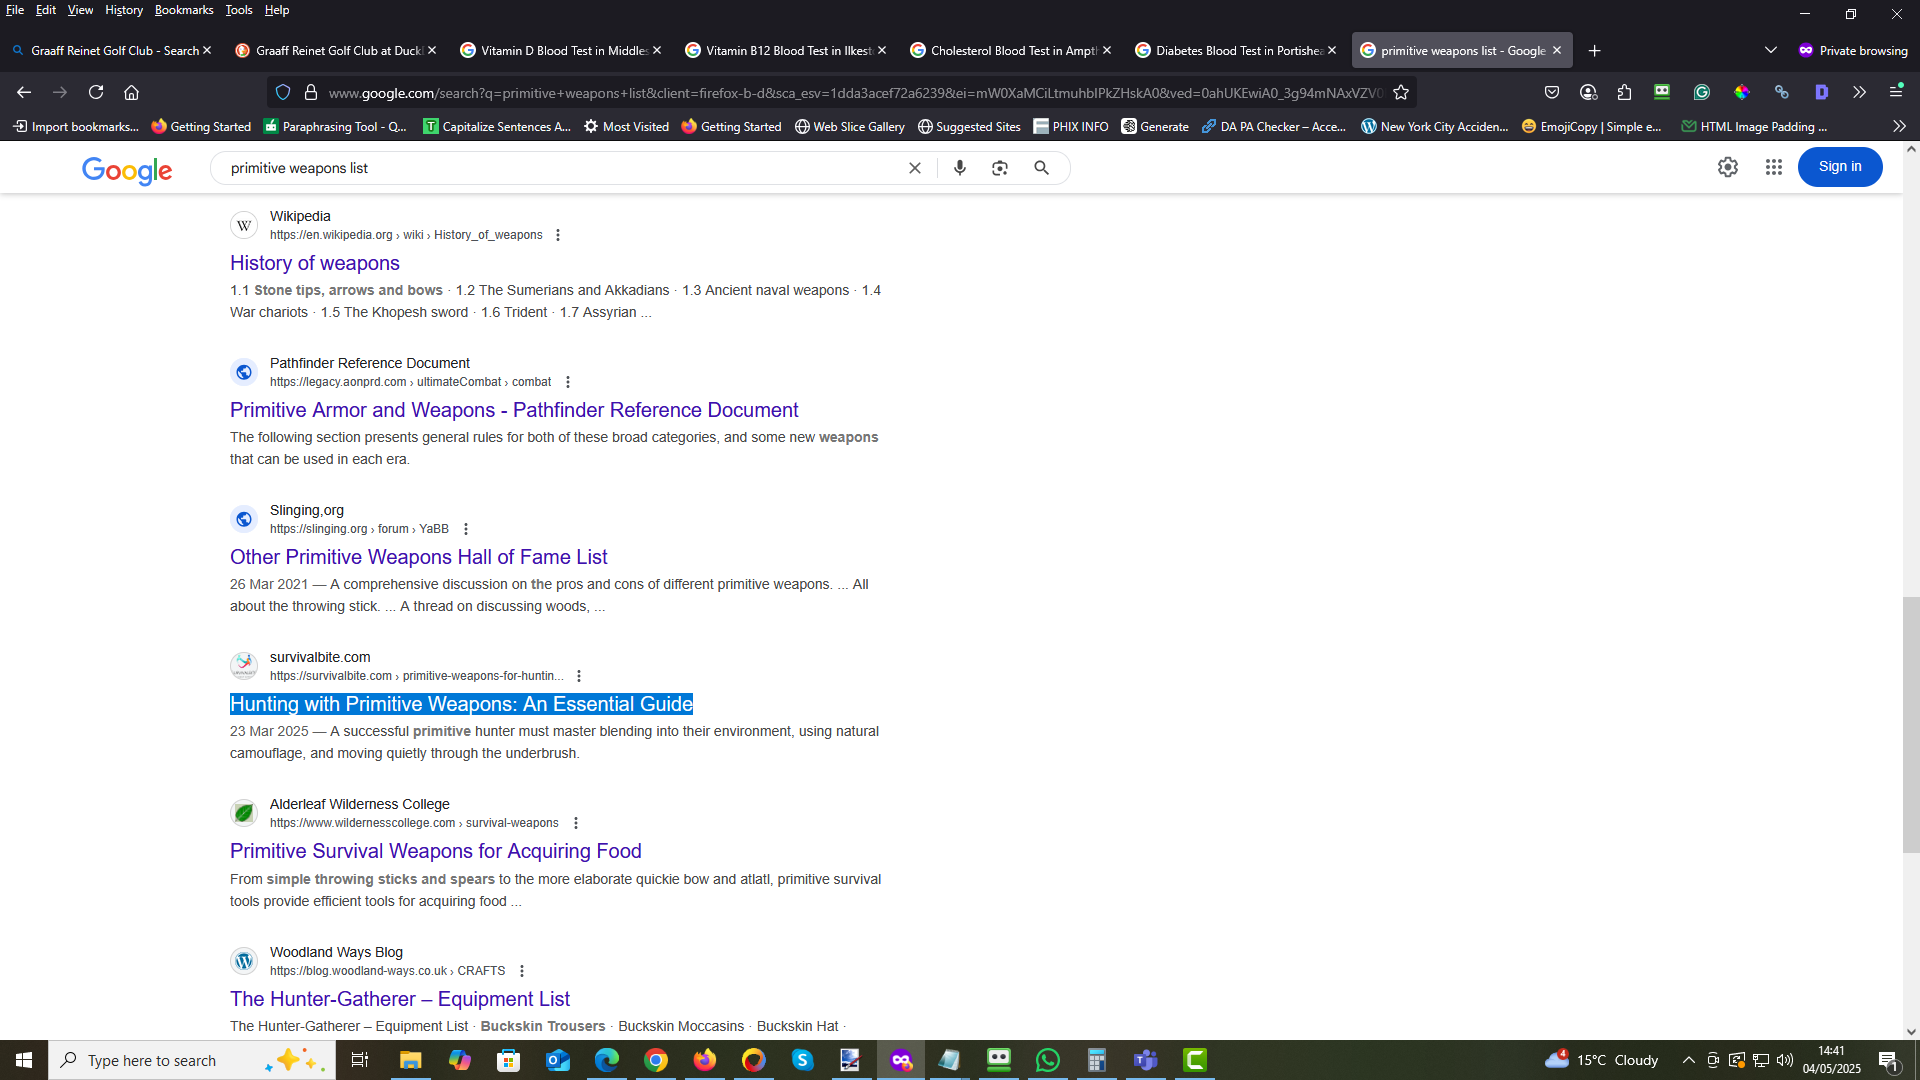This screenshot has width=1920, height=1080.
Task: Open the Firefox application menu
Action: click(1896, 92)
